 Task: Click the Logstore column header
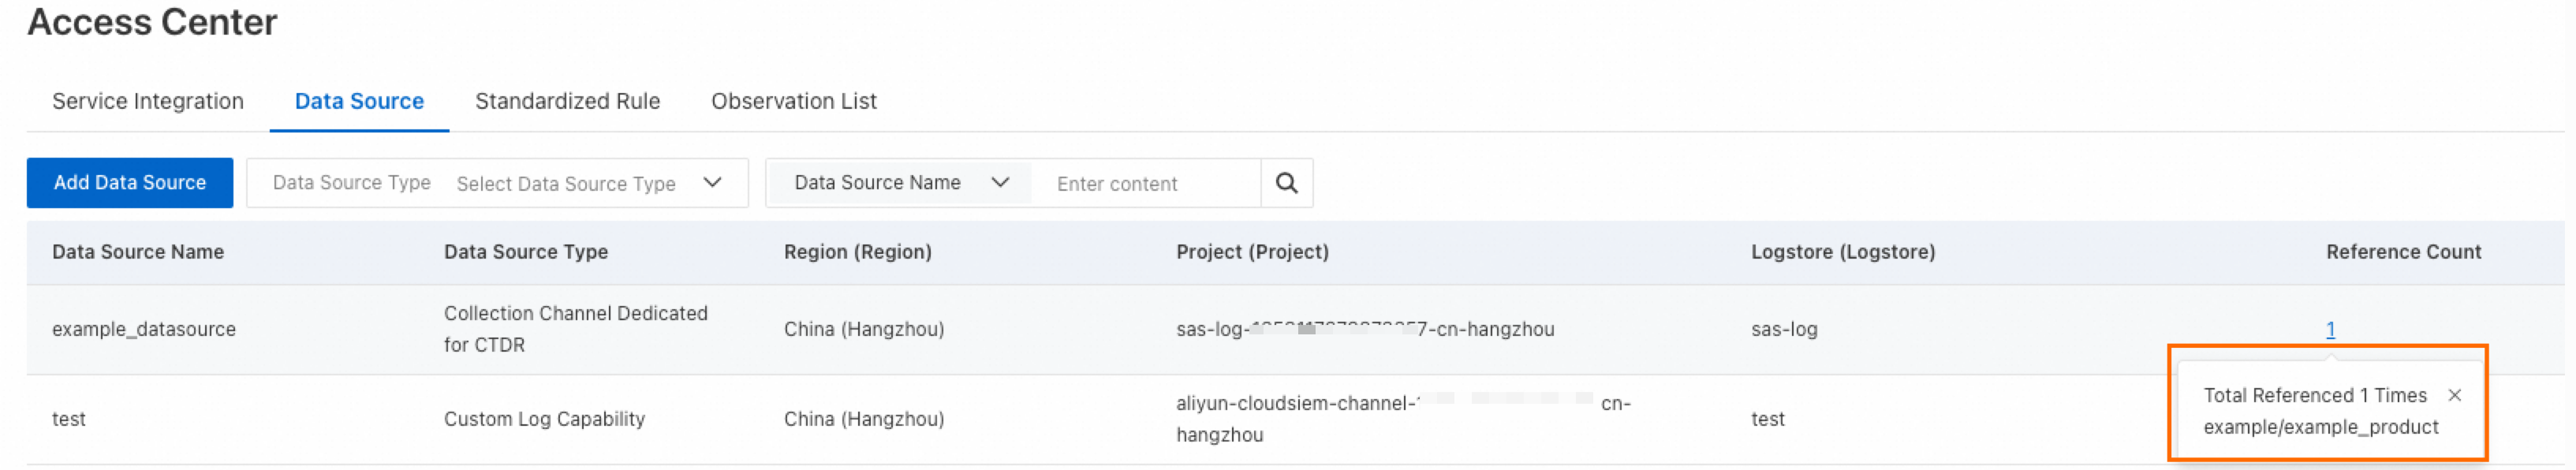pyautogui.click(x=1842, y=252)
